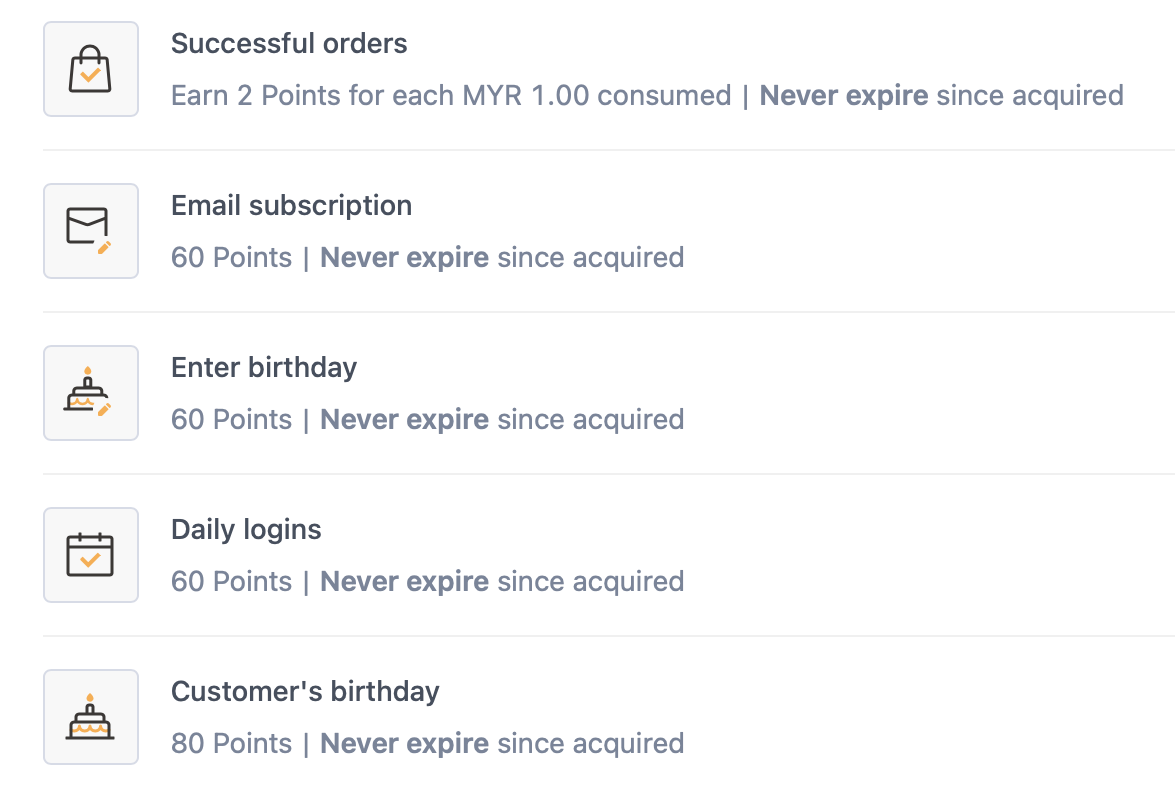Click "Never expire" in Daily logins row
This screenshot has width=1175, height=789.
click(404, 582)
